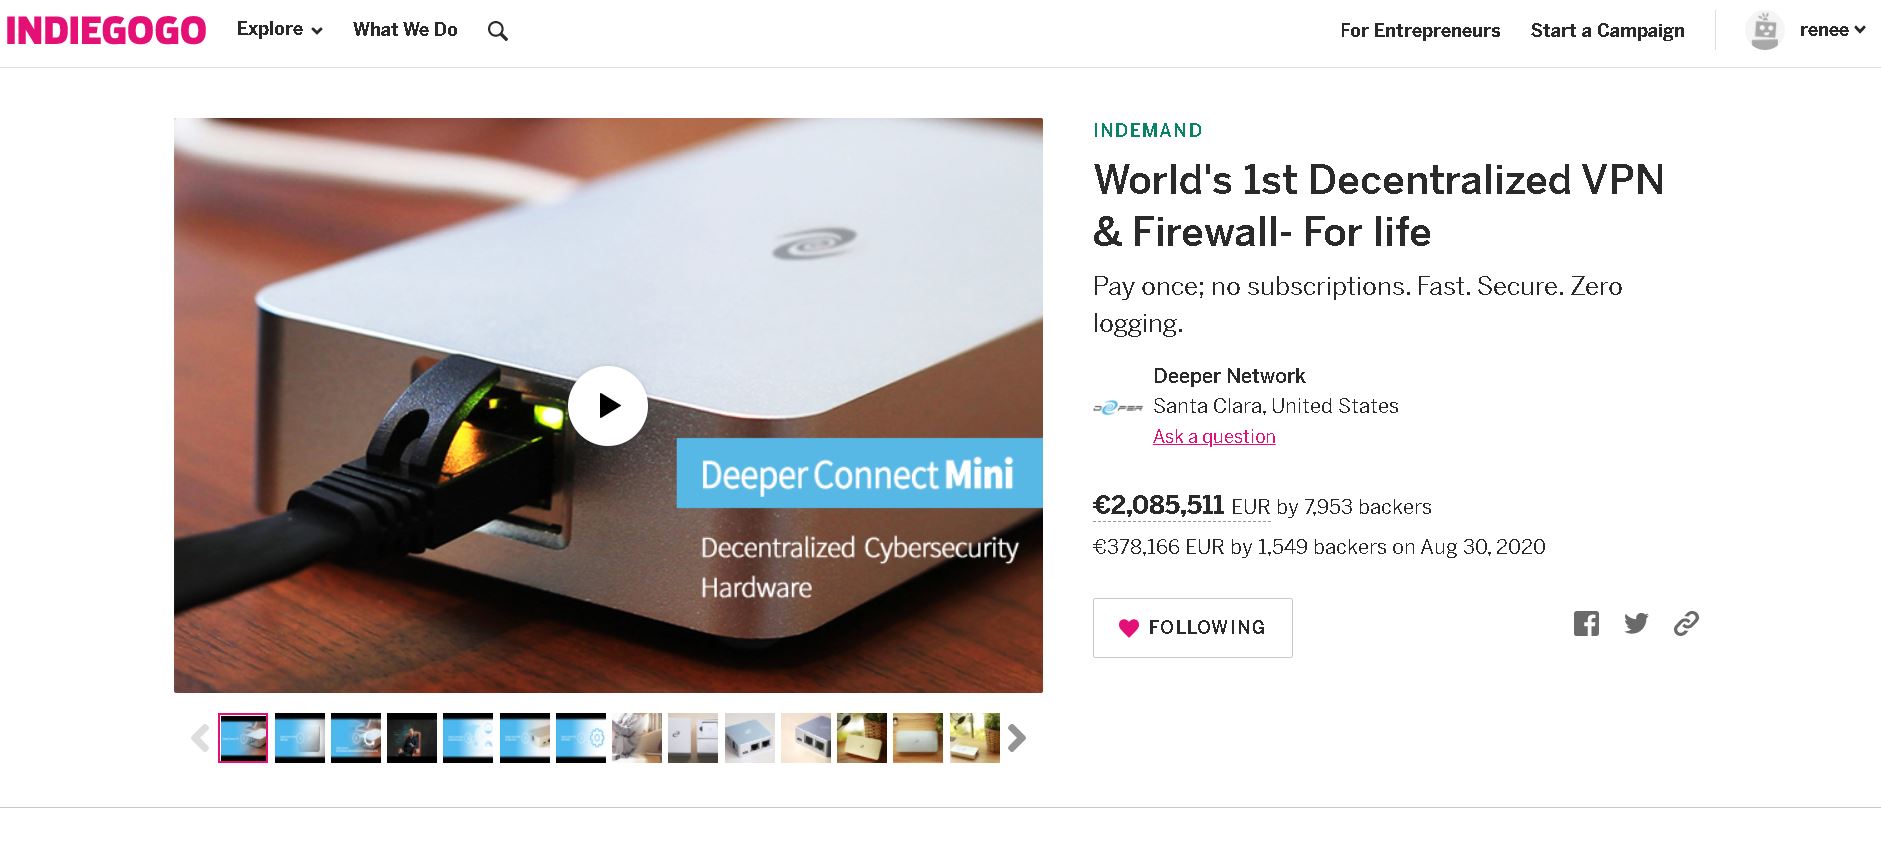This screenshot has height=847, width=1881.
Task: Show previous thumbnails with left arrow
Action: click(200, 738)
